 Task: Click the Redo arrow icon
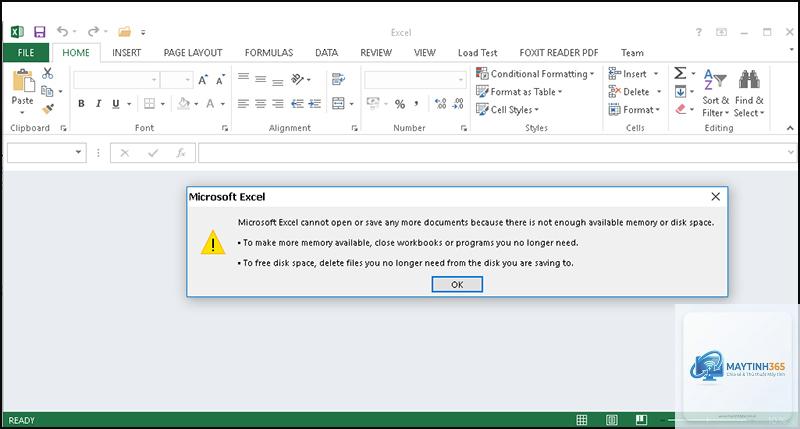pyautogui.click(x=93, y=32)
